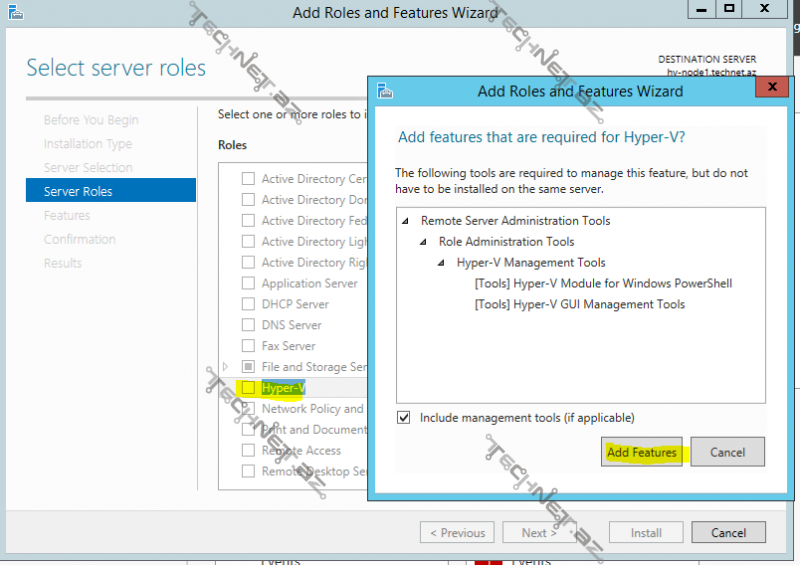Check the Active Directory Certificate Services role
The width and height of the screenshot is (800, 565).
pyautogui.click(x=248, y=179)
